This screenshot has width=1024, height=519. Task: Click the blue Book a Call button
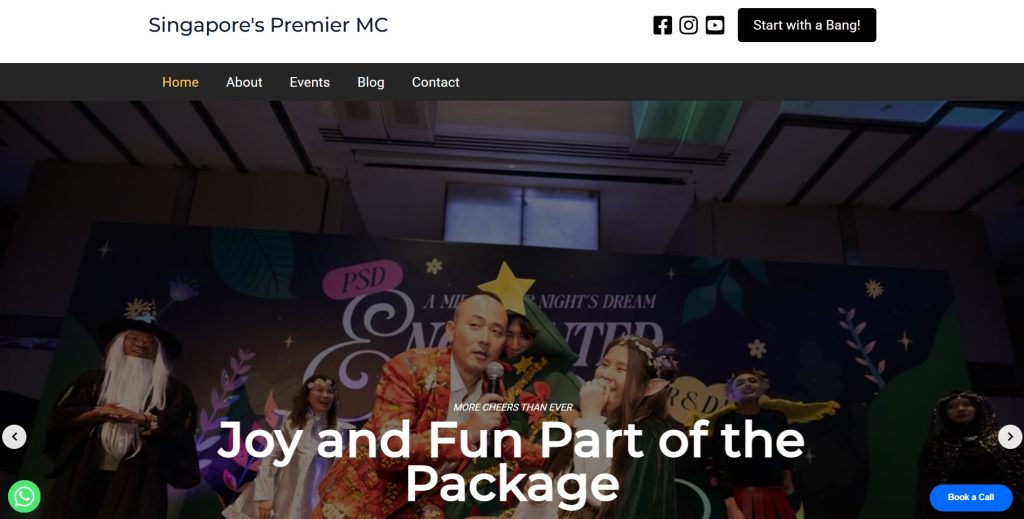(971, 497)
